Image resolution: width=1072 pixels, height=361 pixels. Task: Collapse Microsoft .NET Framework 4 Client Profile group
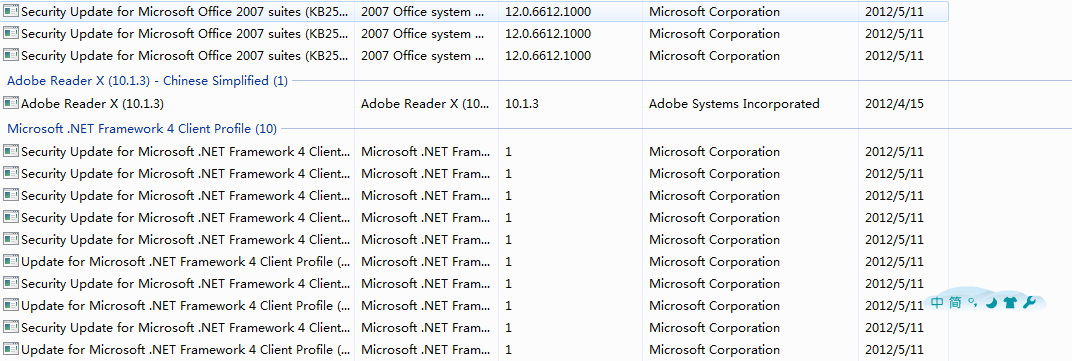142,129
